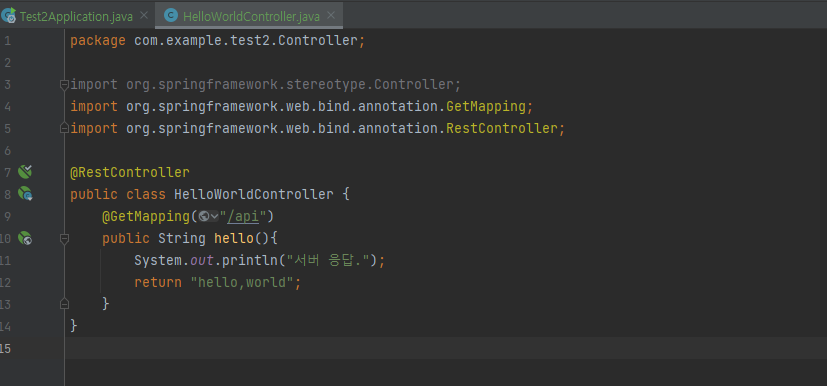
Task: Click the Test2Application.java file icon
Action: (x=8, y=16)
